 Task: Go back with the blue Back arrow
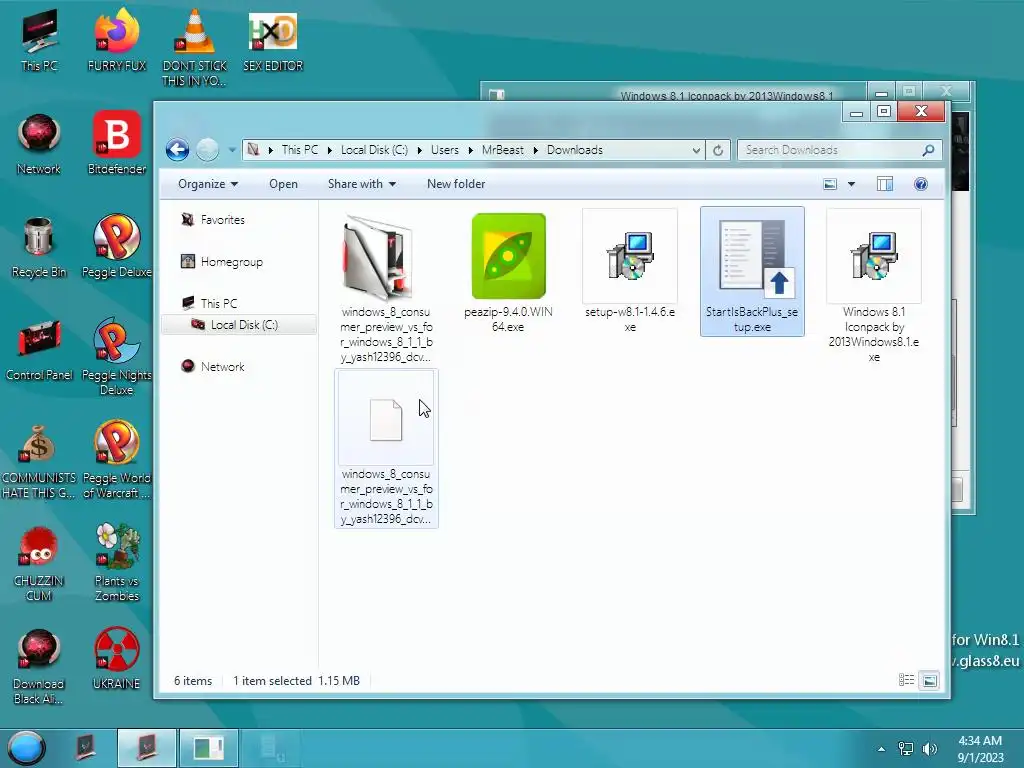click(x=177, y=150)
